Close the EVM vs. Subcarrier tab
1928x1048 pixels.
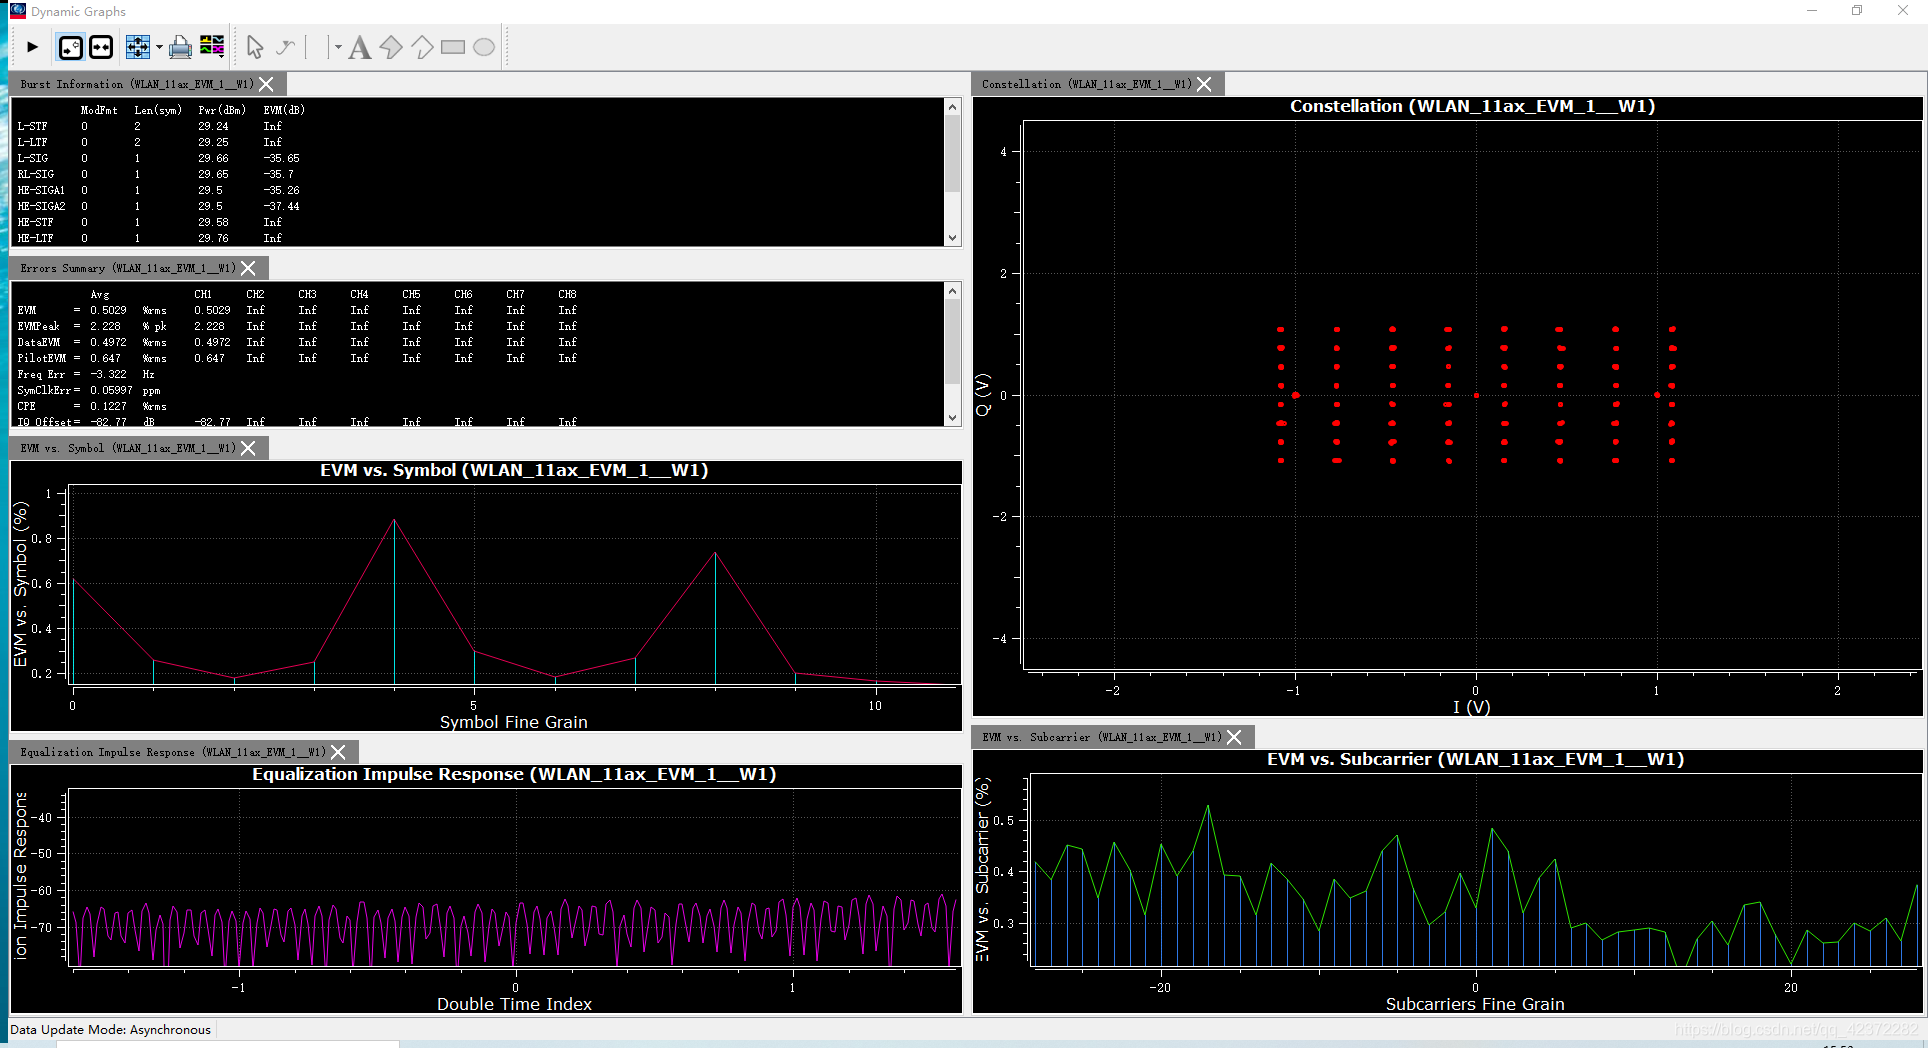tap(1234, 737)
